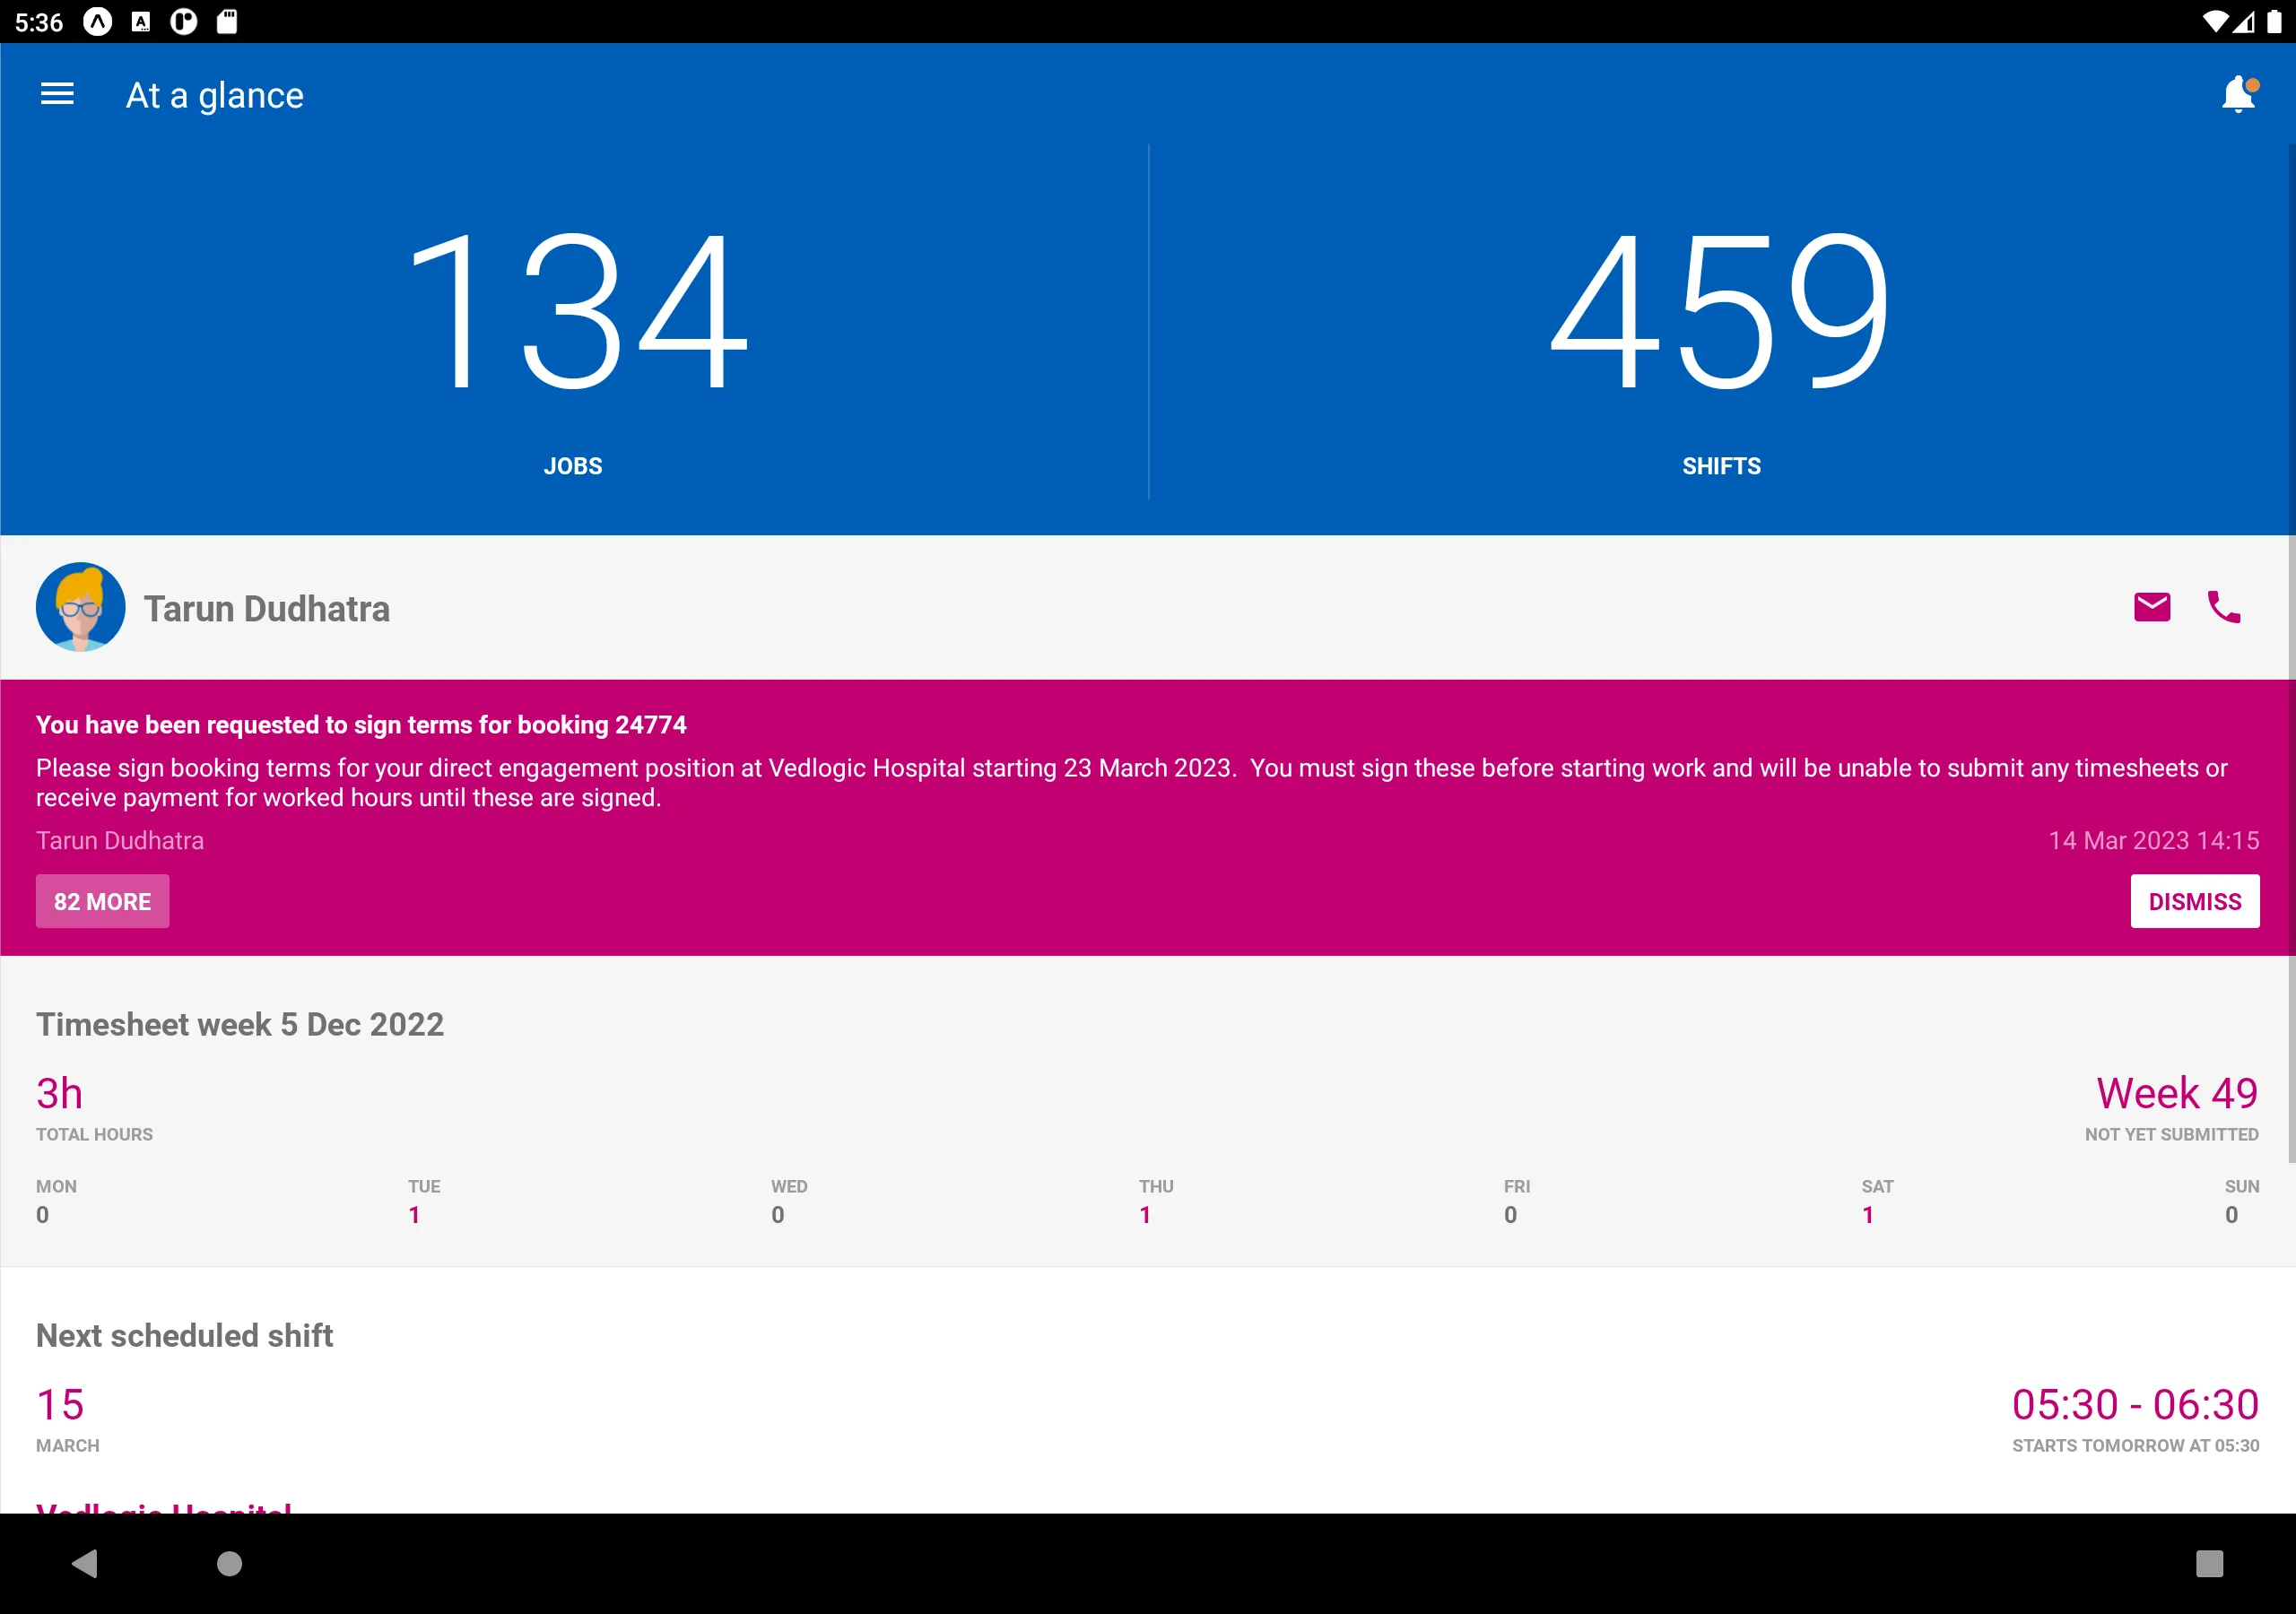Click the notification bell icon

coord(2239,94)
